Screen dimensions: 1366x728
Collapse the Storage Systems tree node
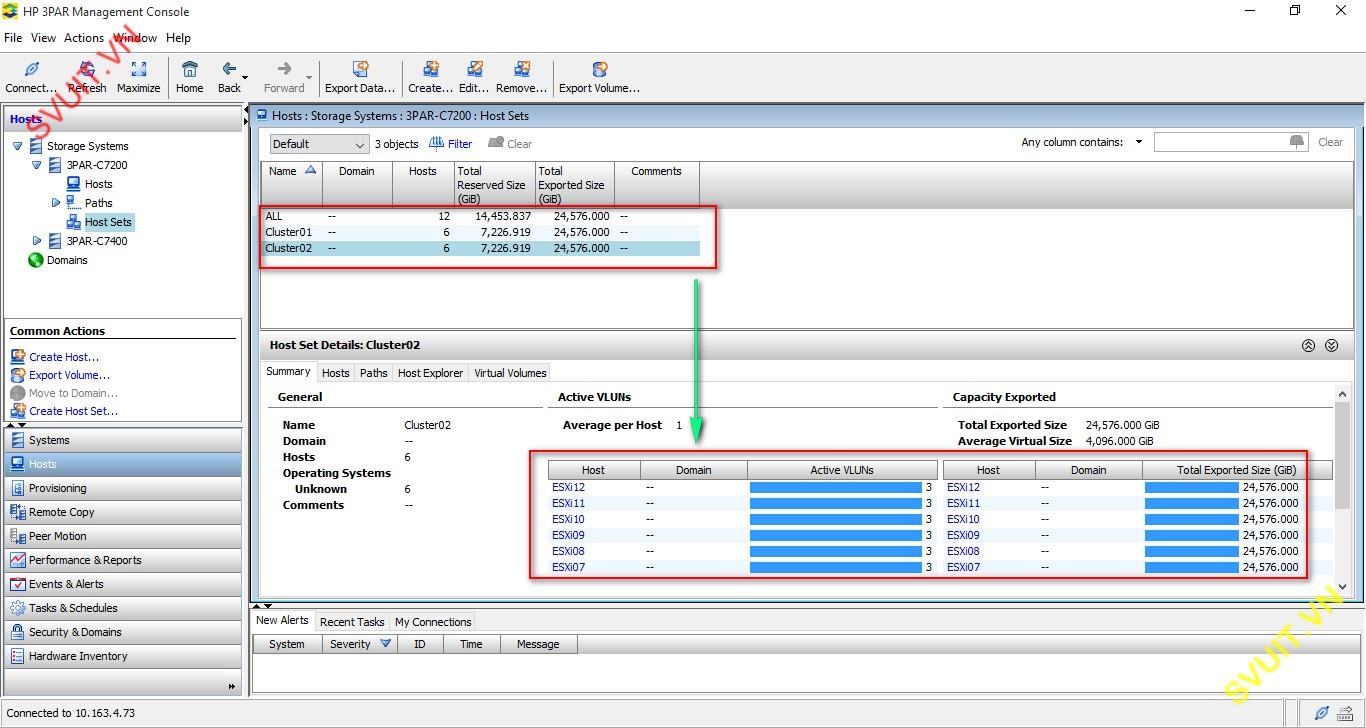click(x=18, y=146)
